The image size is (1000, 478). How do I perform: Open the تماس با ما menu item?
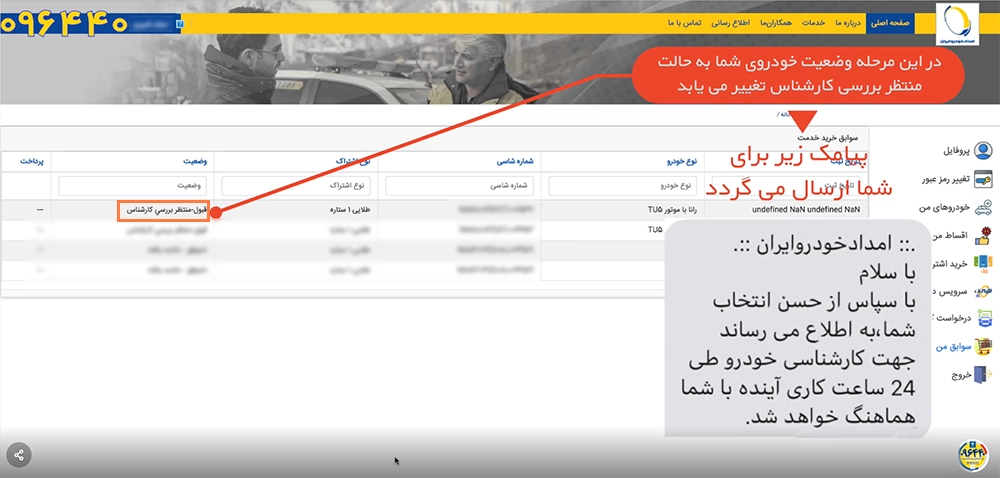click(x=684, y=22)
